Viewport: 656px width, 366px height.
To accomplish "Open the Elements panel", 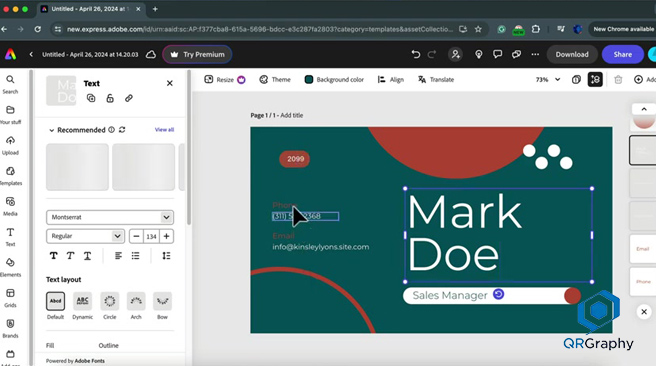I will click(x=10, y=267).
